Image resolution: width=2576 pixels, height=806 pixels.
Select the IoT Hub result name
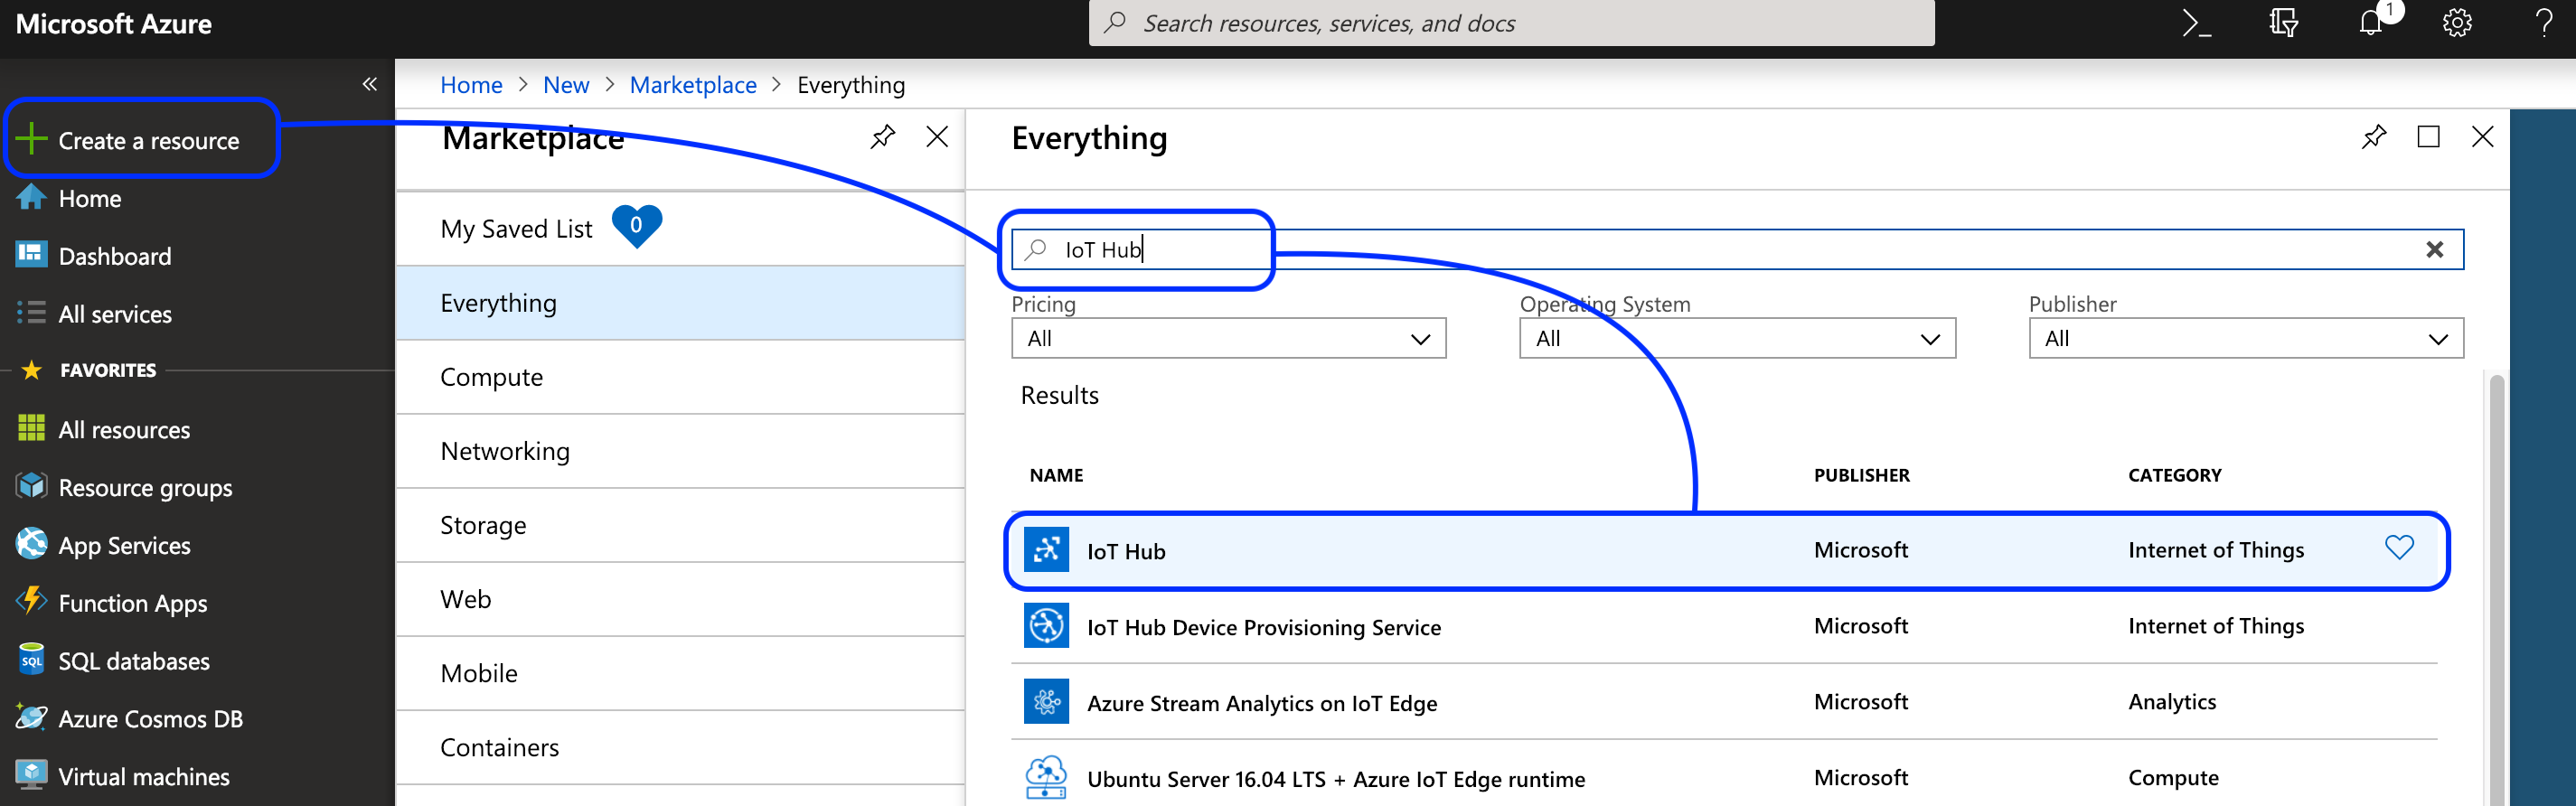pos(1126,551)
